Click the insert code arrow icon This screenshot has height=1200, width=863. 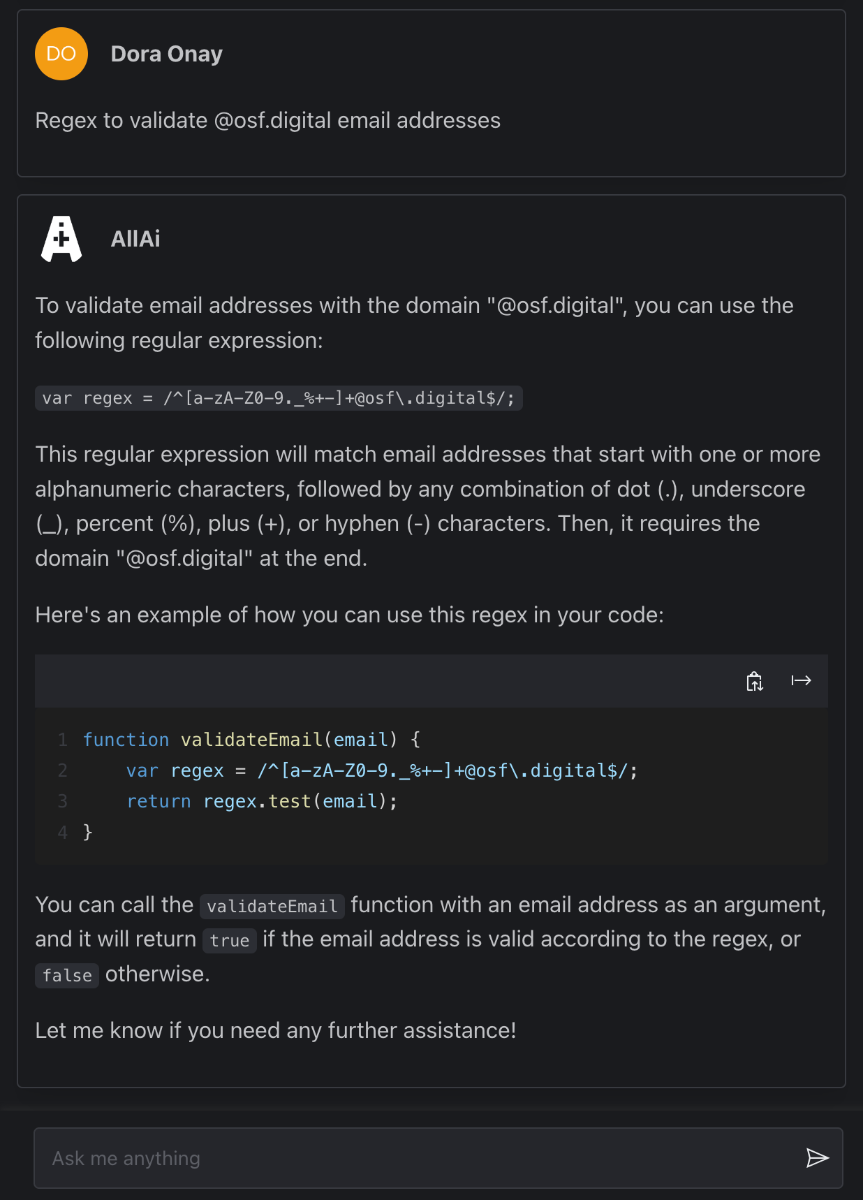(x=801, y=681)
